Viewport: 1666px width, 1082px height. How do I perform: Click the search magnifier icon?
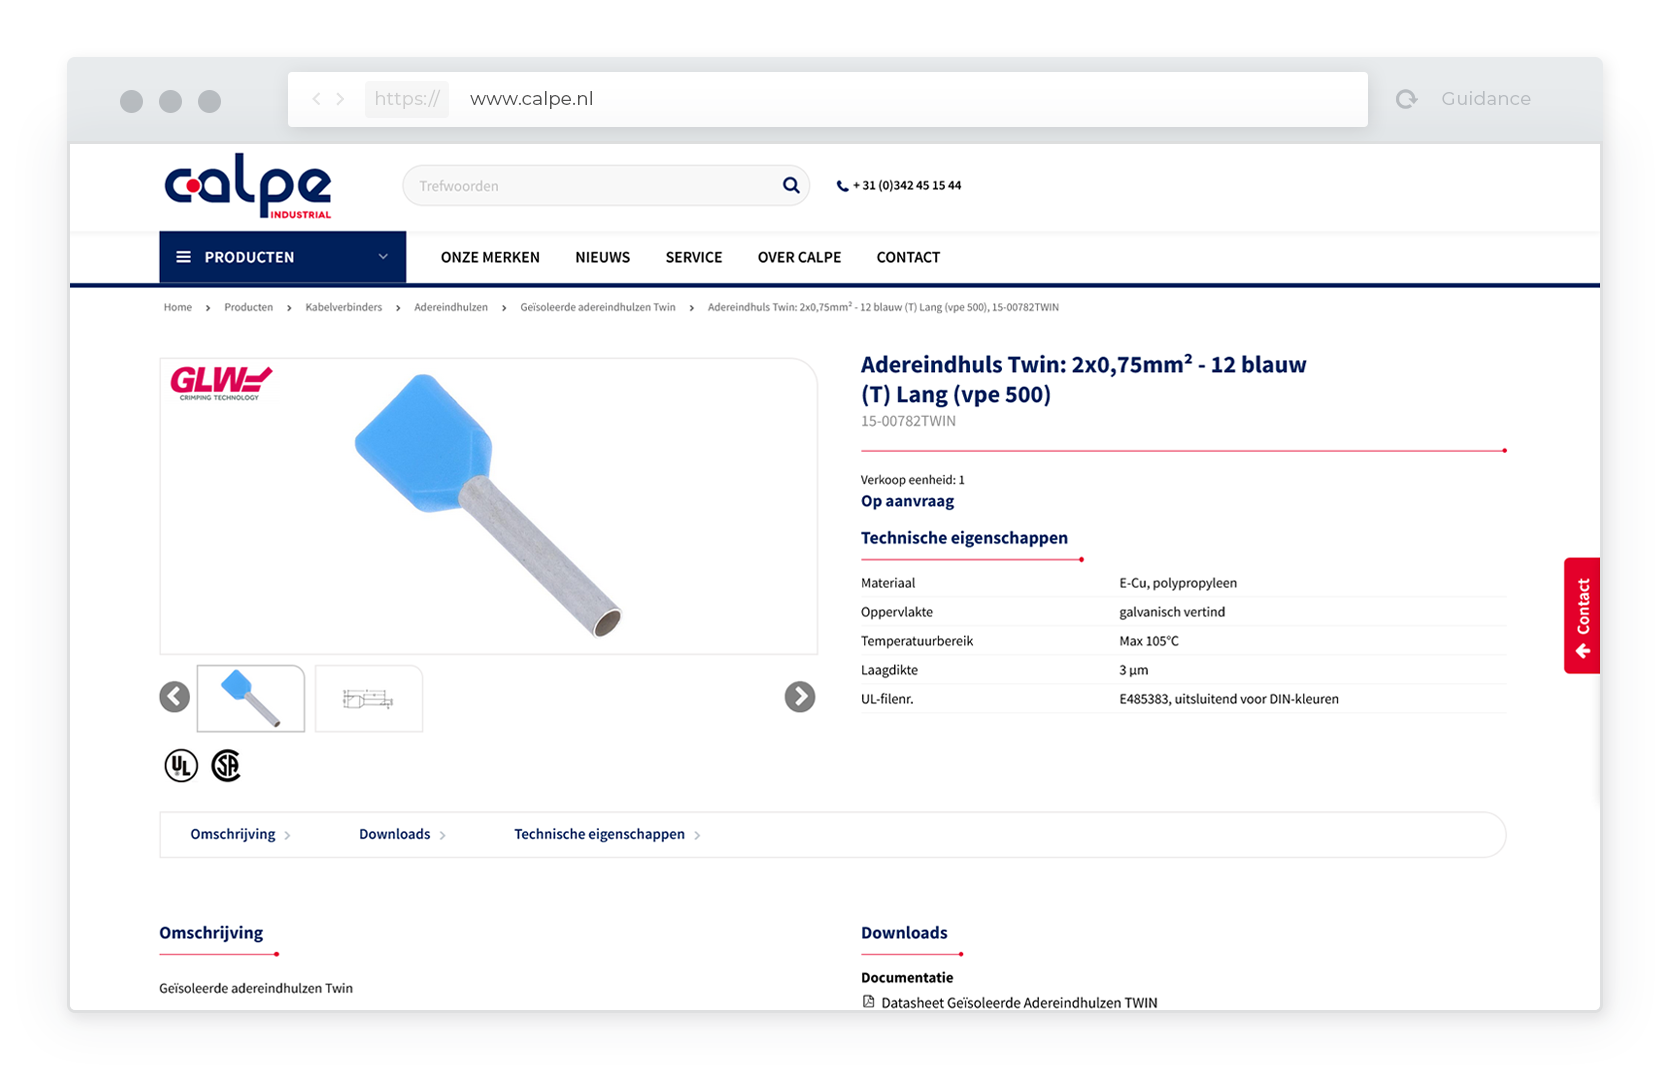point(790,185)
